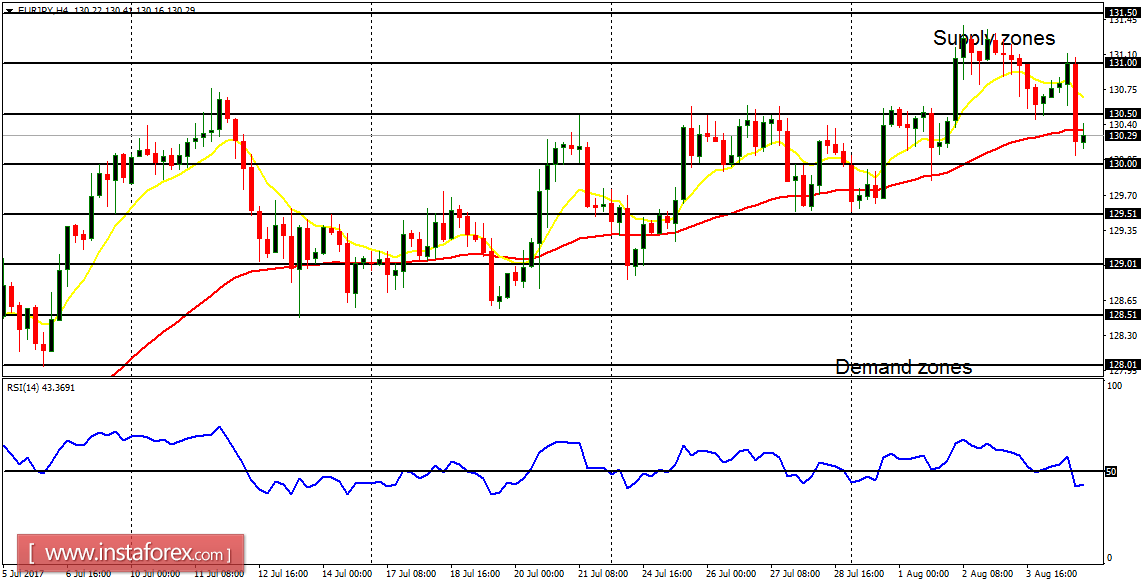
Task: Click the RSI scale value 50
Action: (1112, 472)
